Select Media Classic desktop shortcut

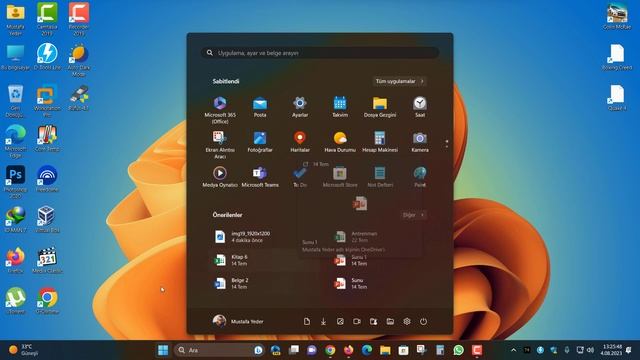pos(47,260)
